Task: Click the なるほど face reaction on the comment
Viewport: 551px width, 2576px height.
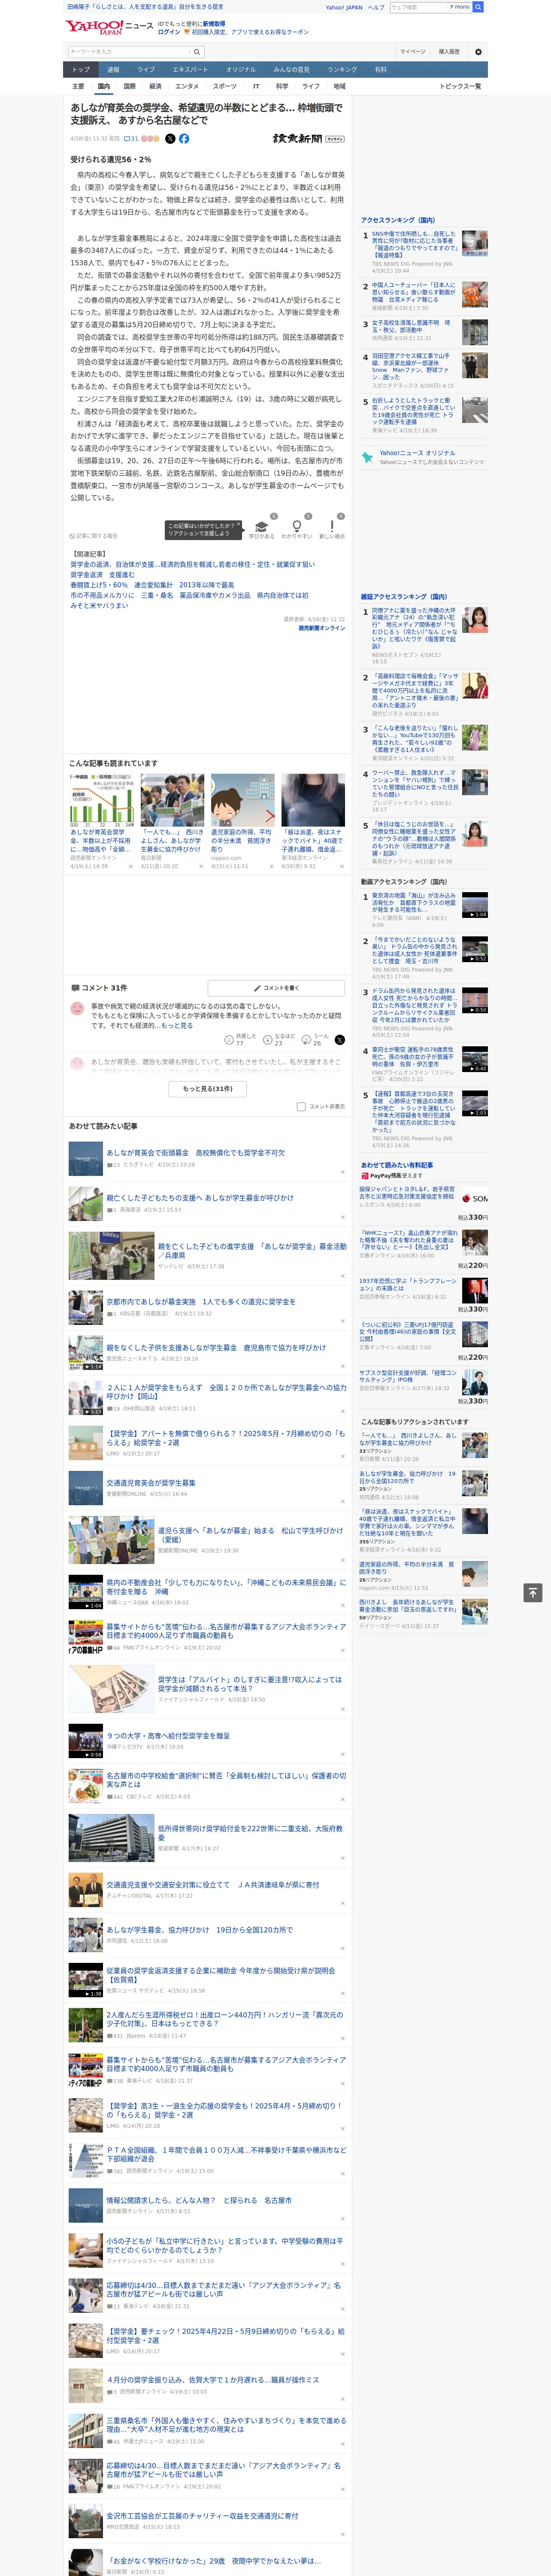Action: [x=268, y=1040]
